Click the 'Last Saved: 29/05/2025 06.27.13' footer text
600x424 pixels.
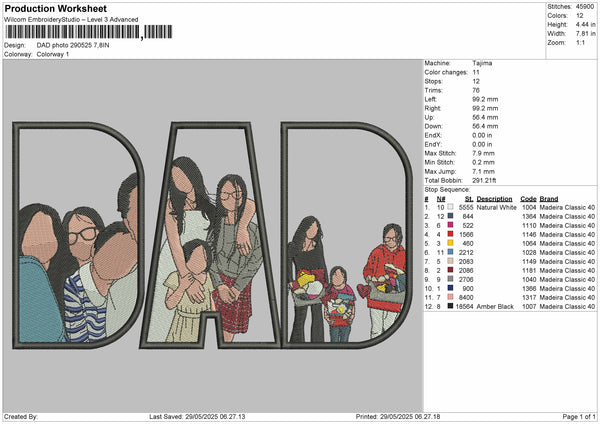point(197,417)
